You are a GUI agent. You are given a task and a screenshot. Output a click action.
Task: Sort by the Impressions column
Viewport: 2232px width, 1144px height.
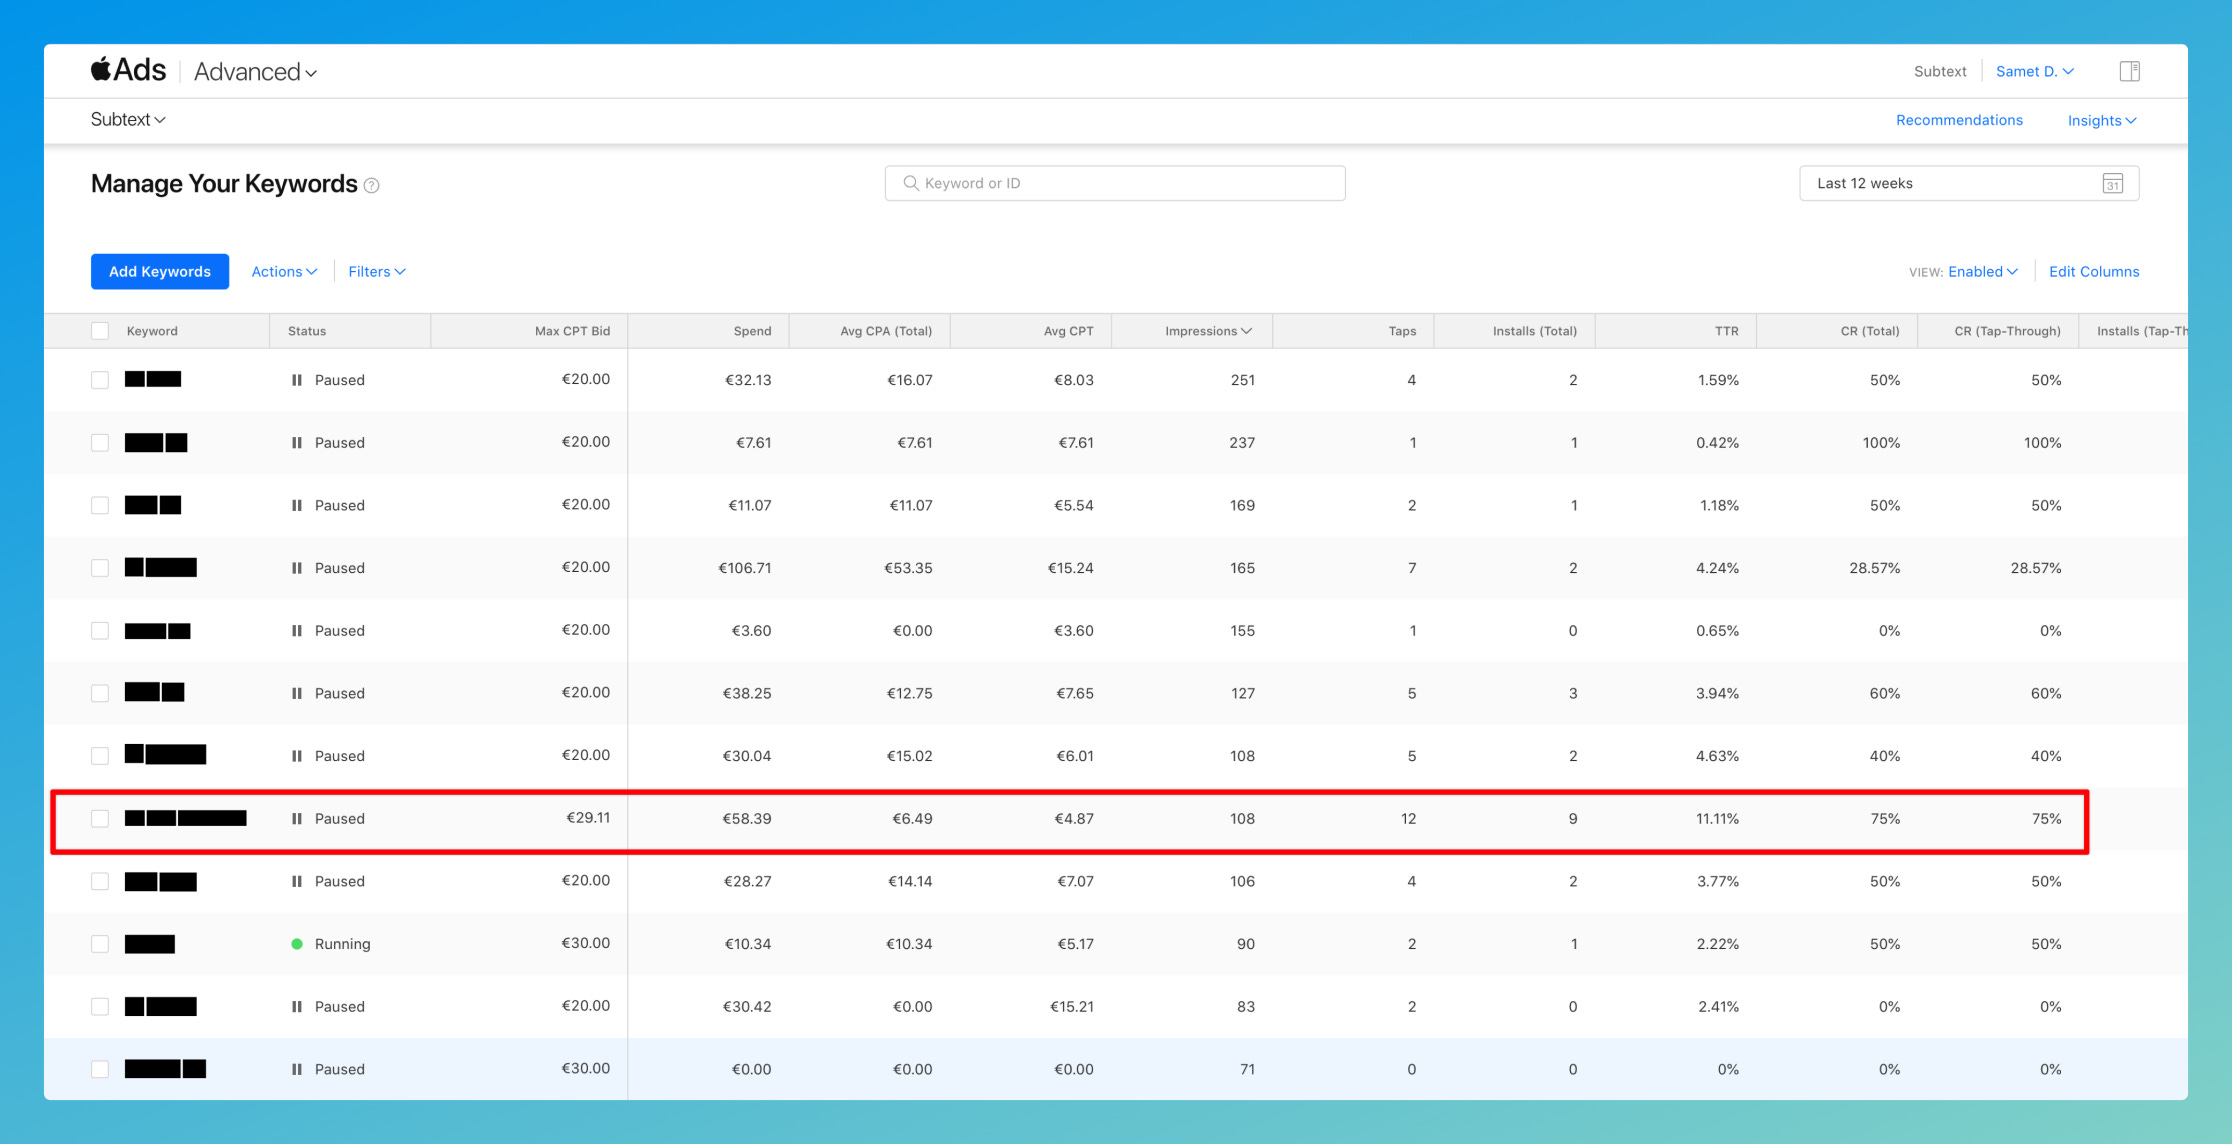click(x=1208, y=331)
